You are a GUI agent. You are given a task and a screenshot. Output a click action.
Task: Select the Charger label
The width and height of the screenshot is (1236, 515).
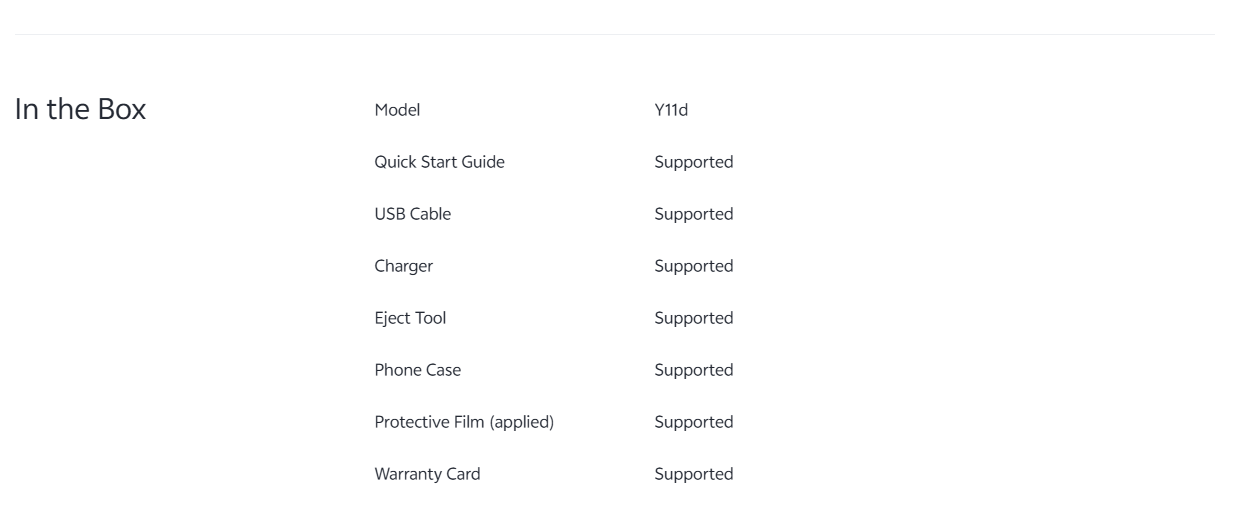(404, 267)
